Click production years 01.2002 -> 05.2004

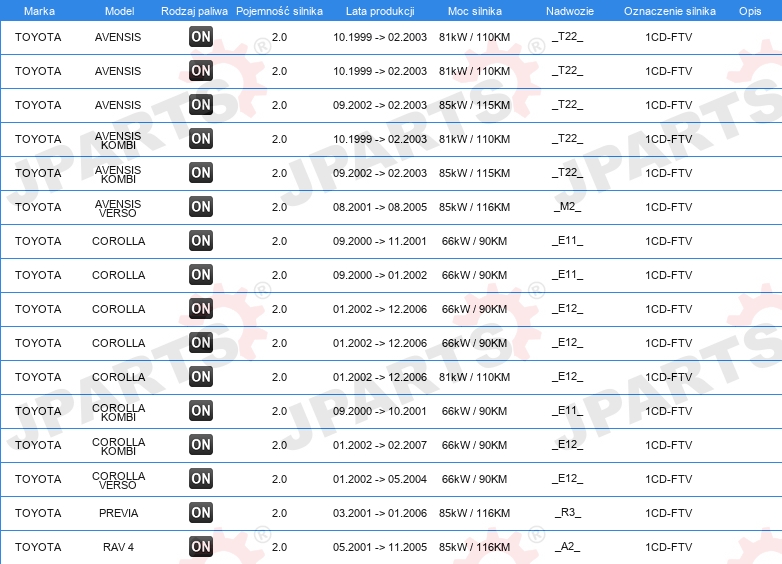[380, 479]
